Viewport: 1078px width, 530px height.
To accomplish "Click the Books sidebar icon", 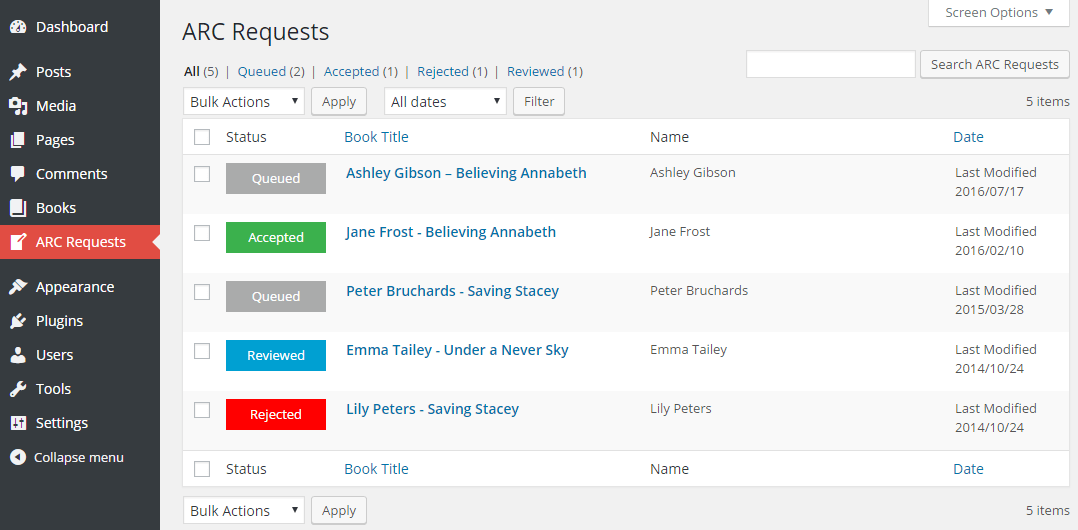I will (18, 208).
